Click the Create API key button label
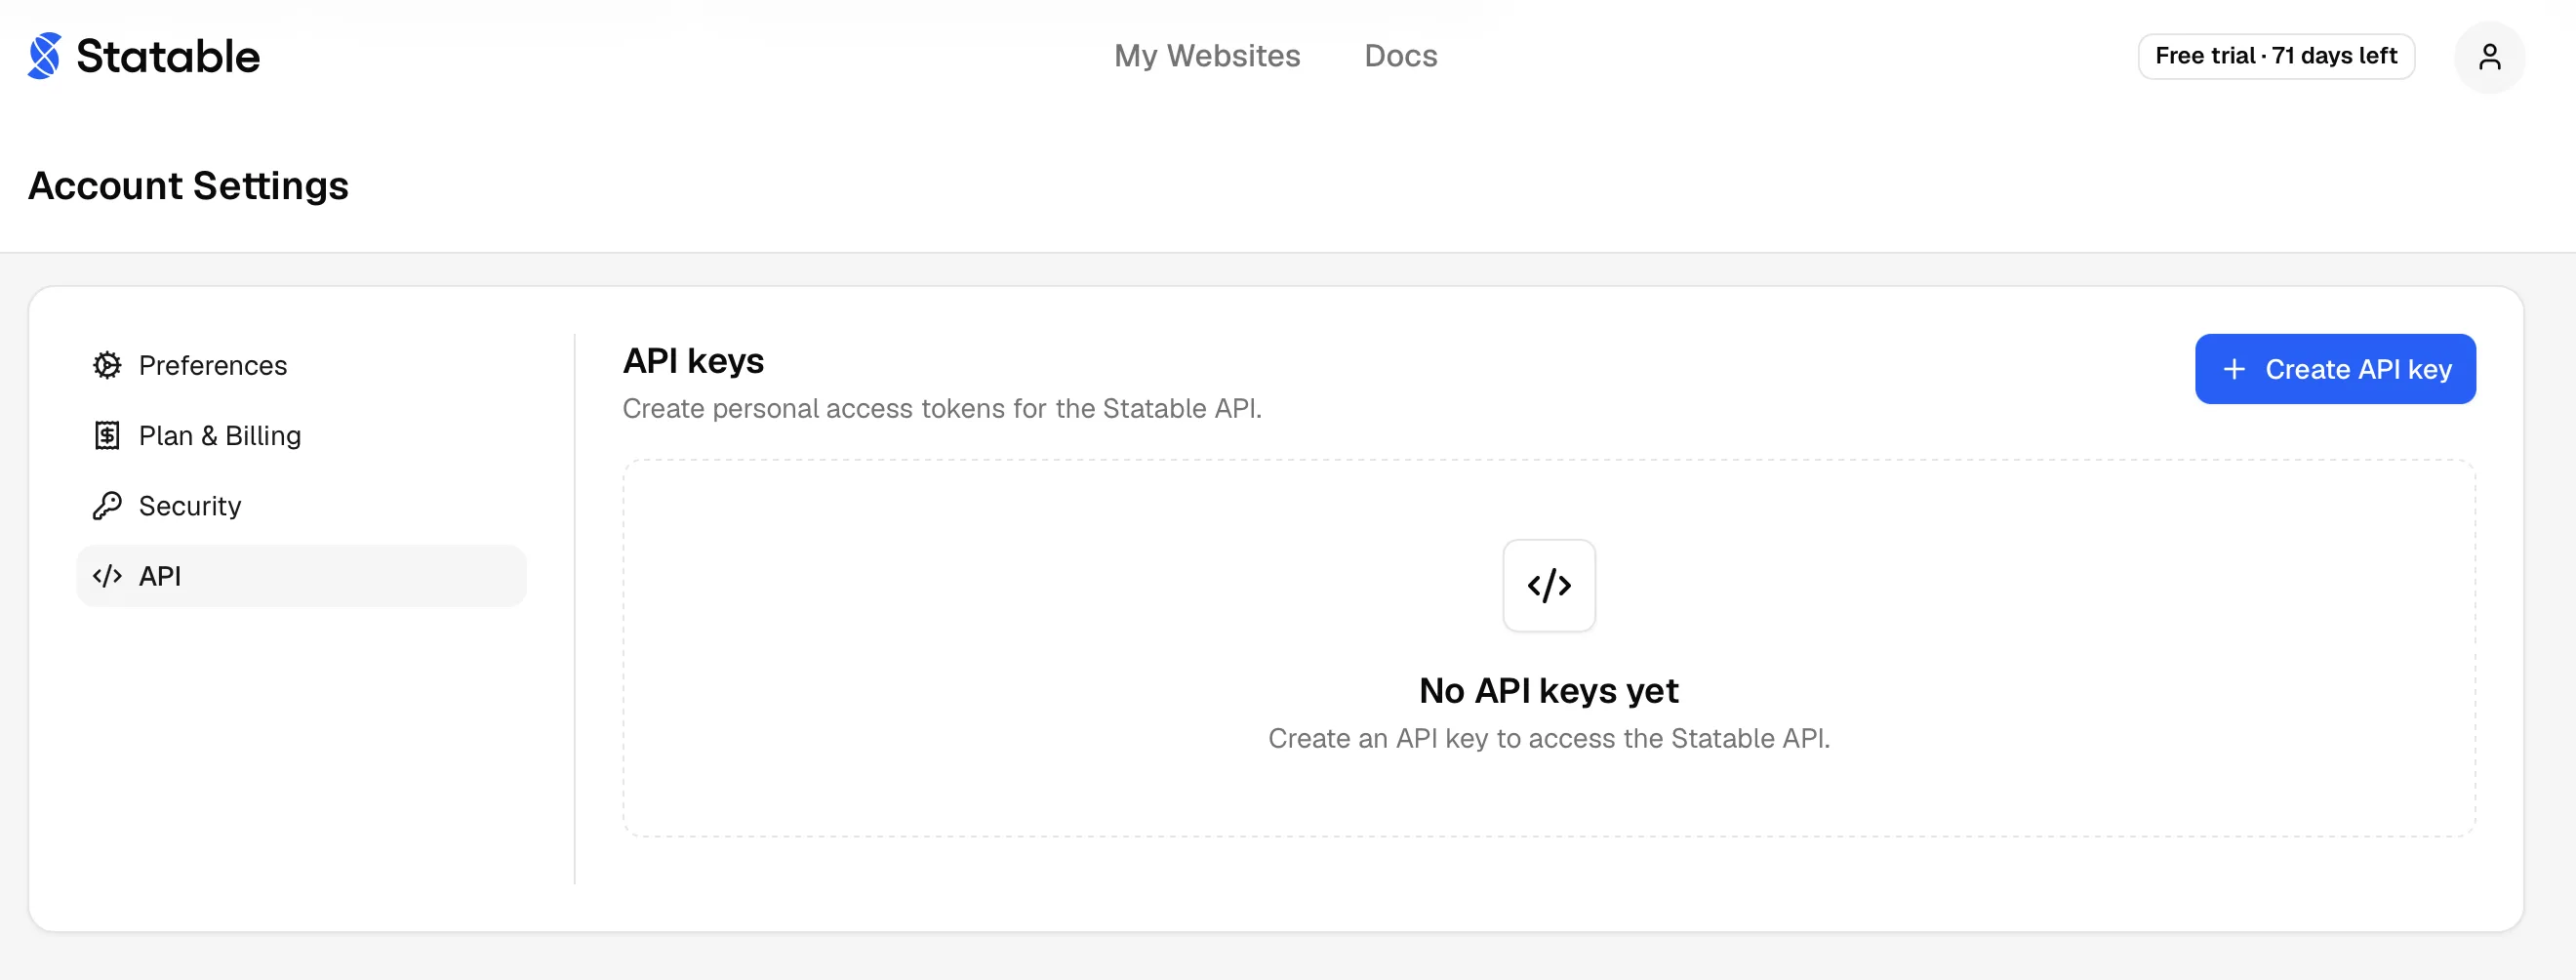The image size is (2576, 980). tap(2358, 369)
